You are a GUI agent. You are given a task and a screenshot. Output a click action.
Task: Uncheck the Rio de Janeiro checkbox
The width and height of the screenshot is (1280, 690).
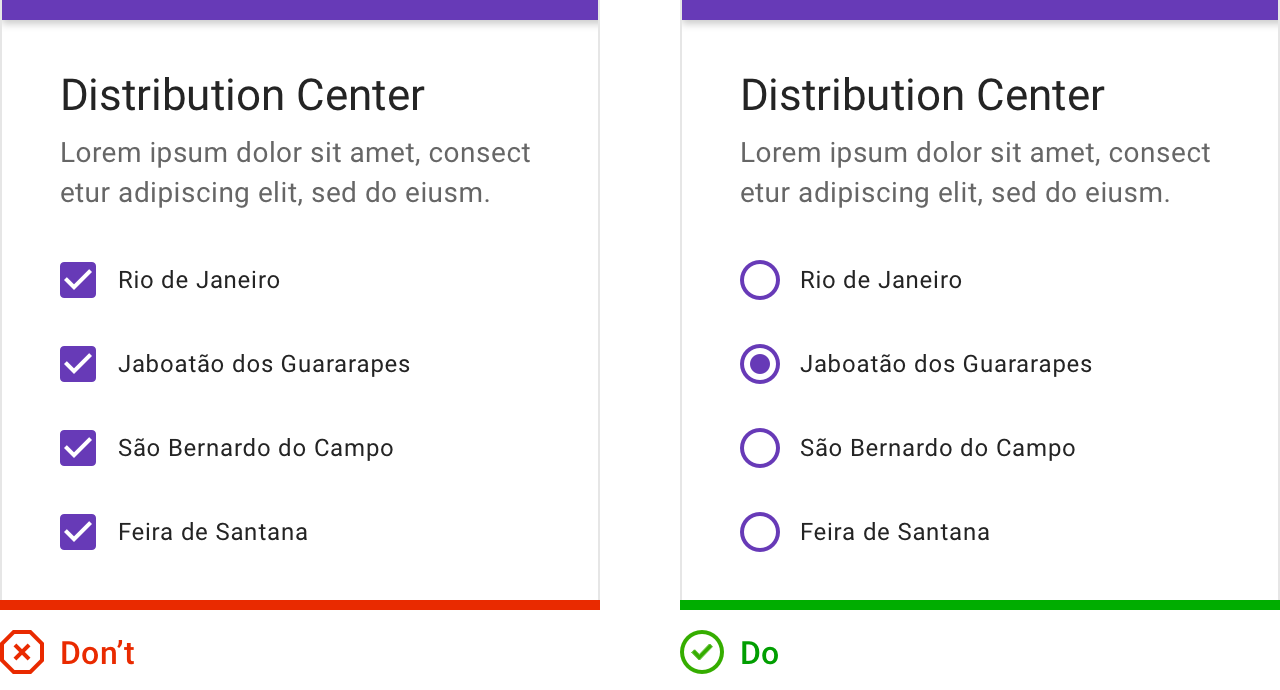coord(78,280)
